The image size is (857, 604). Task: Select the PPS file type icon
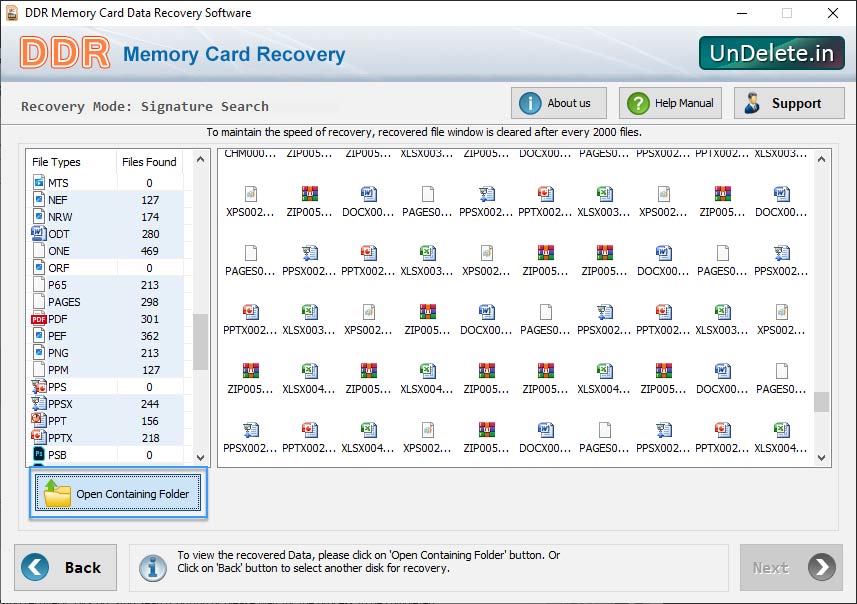pos(39,386)
